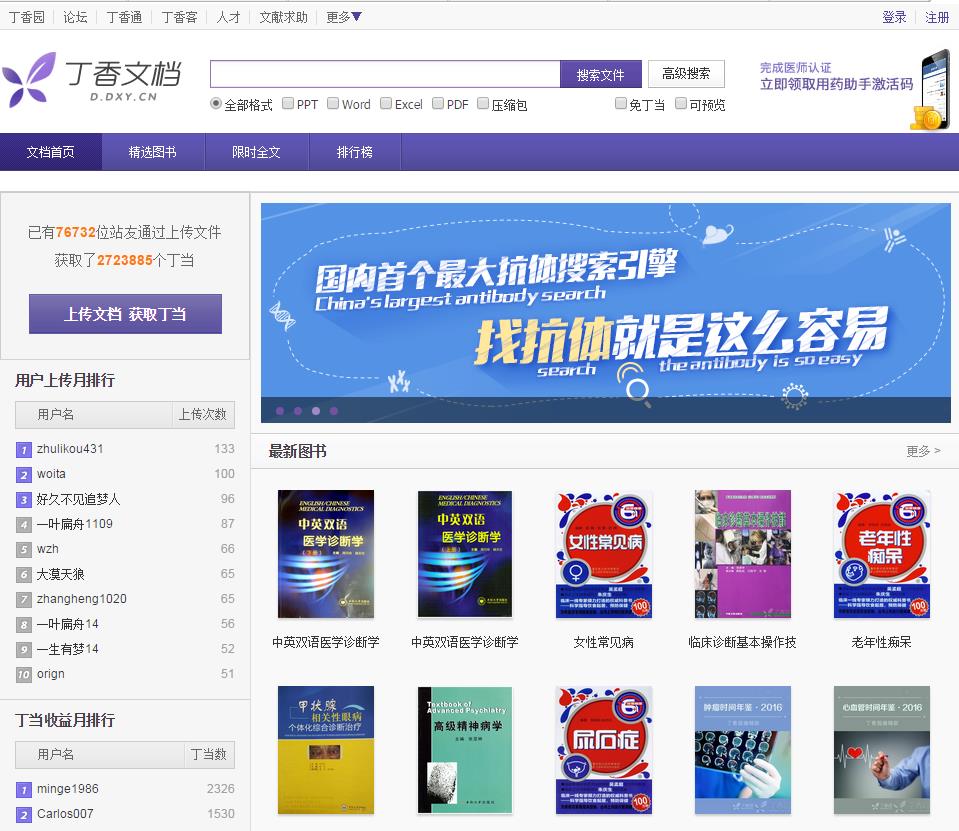Check the Excel format filter
This screenshot has height=831, width=959.
(385, 103)
